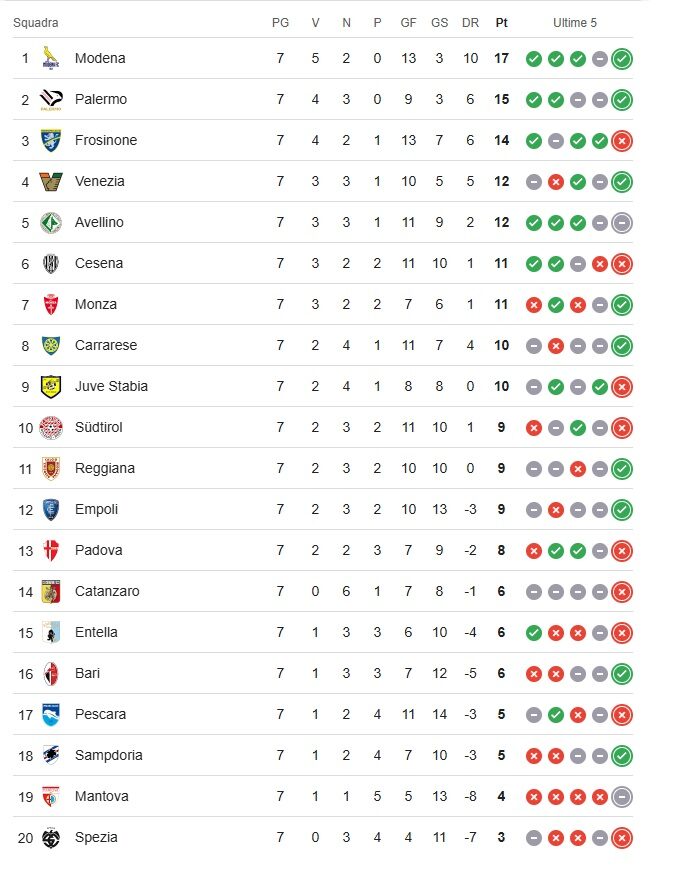Screen dimensions: 674x870
Task: Go to the Pescara team page
Action: click(x=101, y=714)
